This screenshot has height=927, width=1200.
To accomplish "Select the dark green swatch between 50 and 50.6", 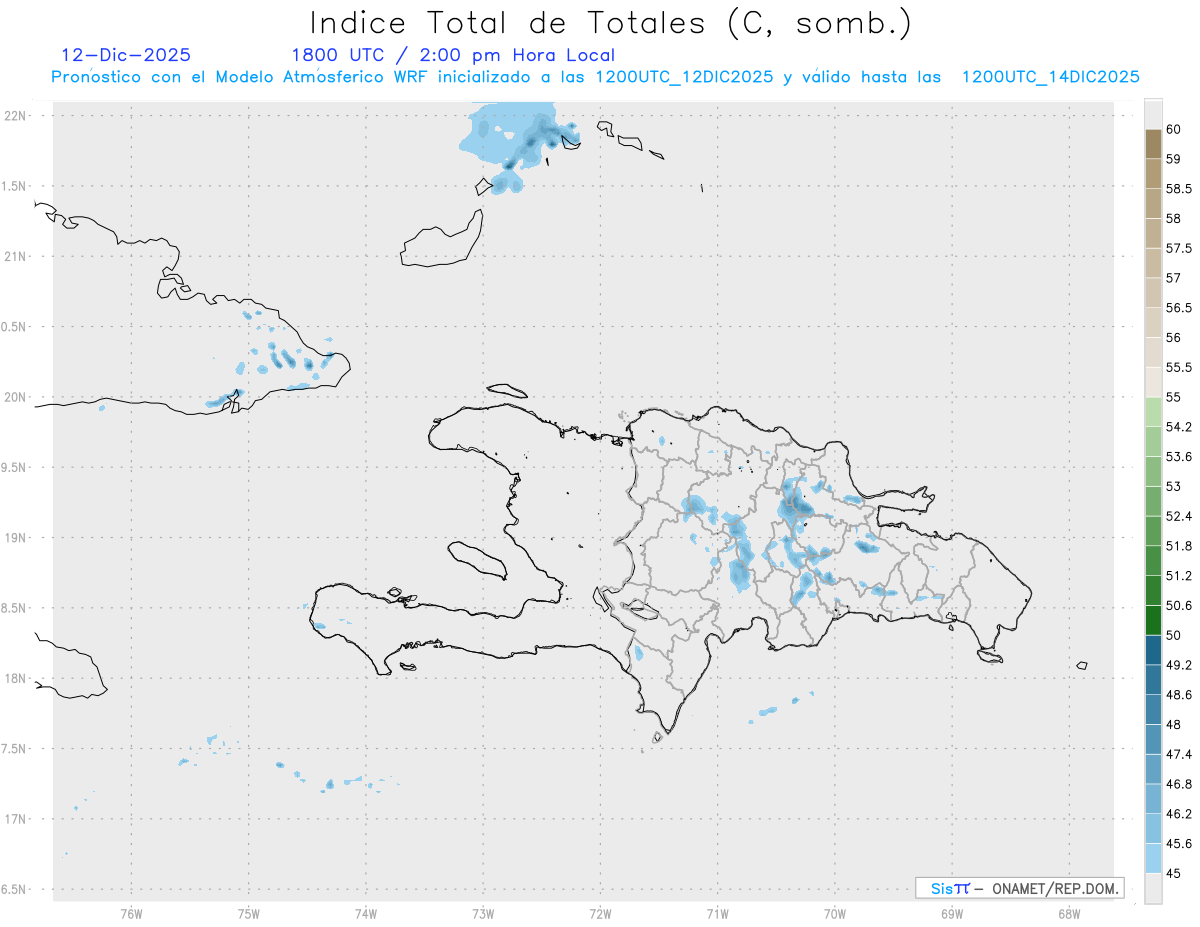I will tap(1153, 620).
